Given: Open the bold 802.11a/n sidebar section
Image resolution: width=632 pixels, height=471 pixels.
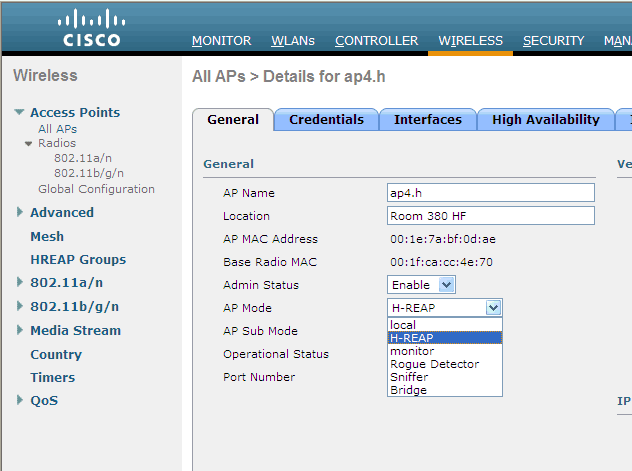Looking at the screenshot, I should click(67, 283).
